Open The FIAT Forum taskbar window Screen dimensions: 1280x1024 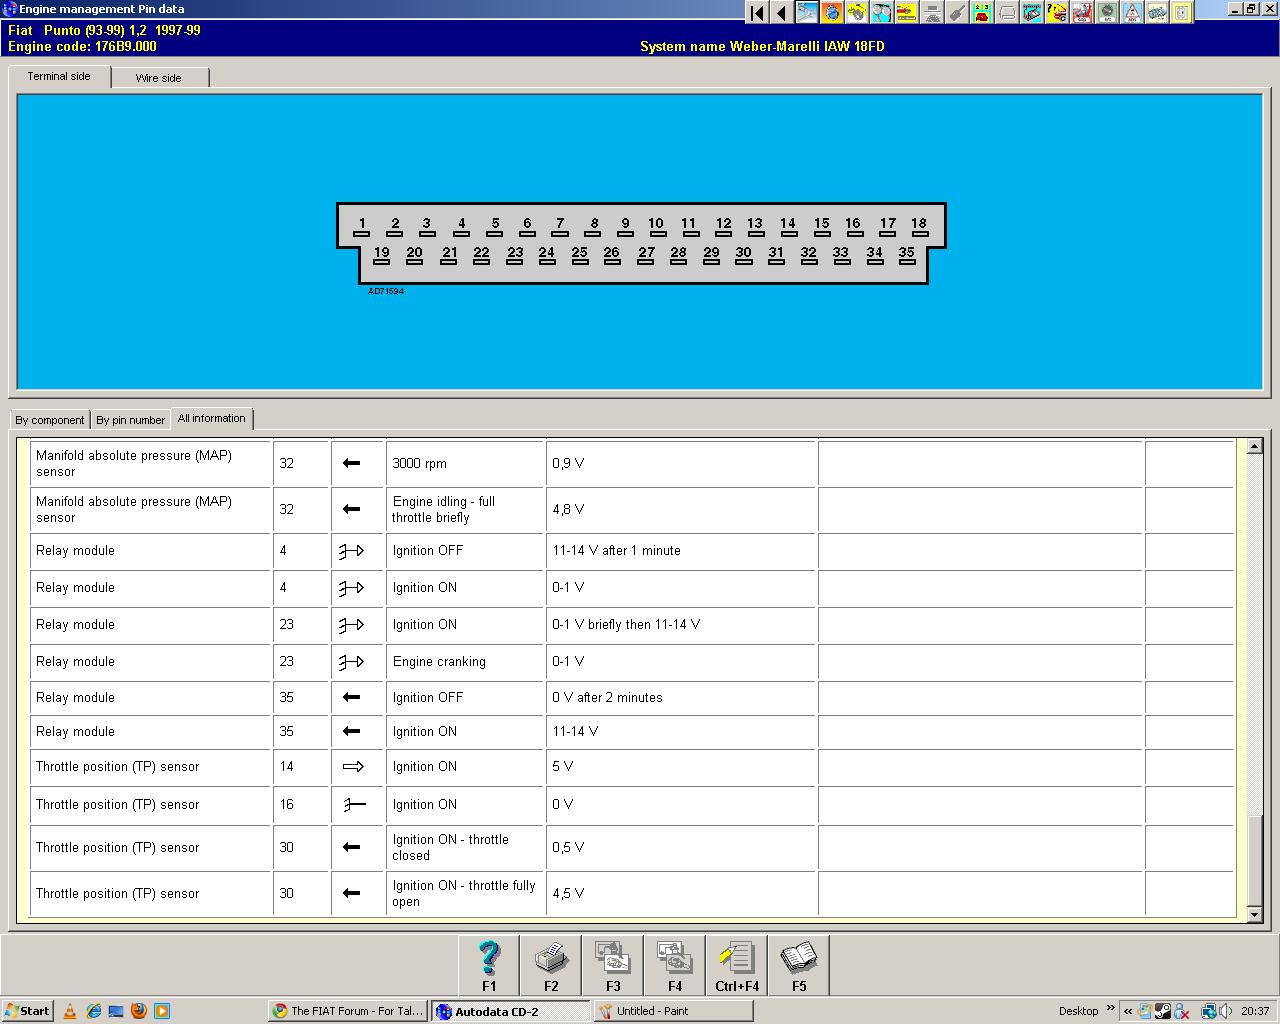coord(347,1011)
